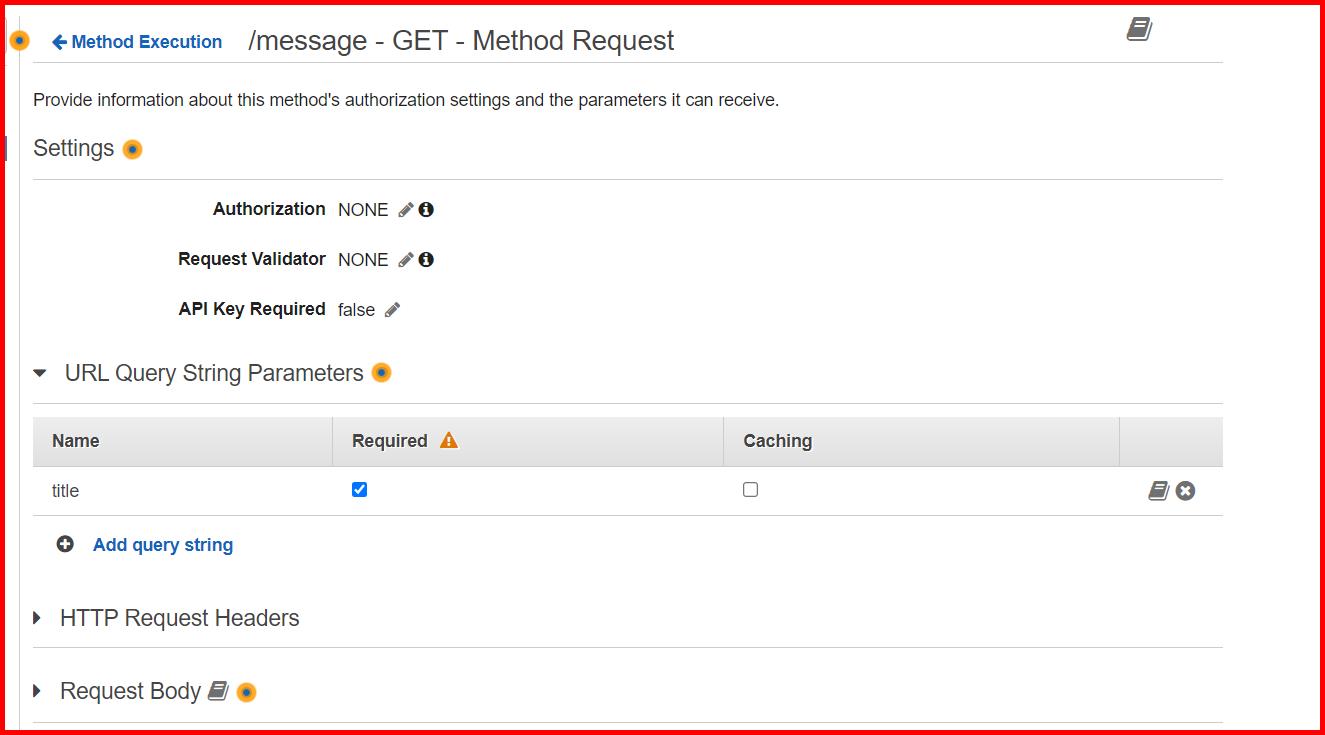Show info for Authorization setting
Screen dimensions: 1325x735
(x=426, y=210)
